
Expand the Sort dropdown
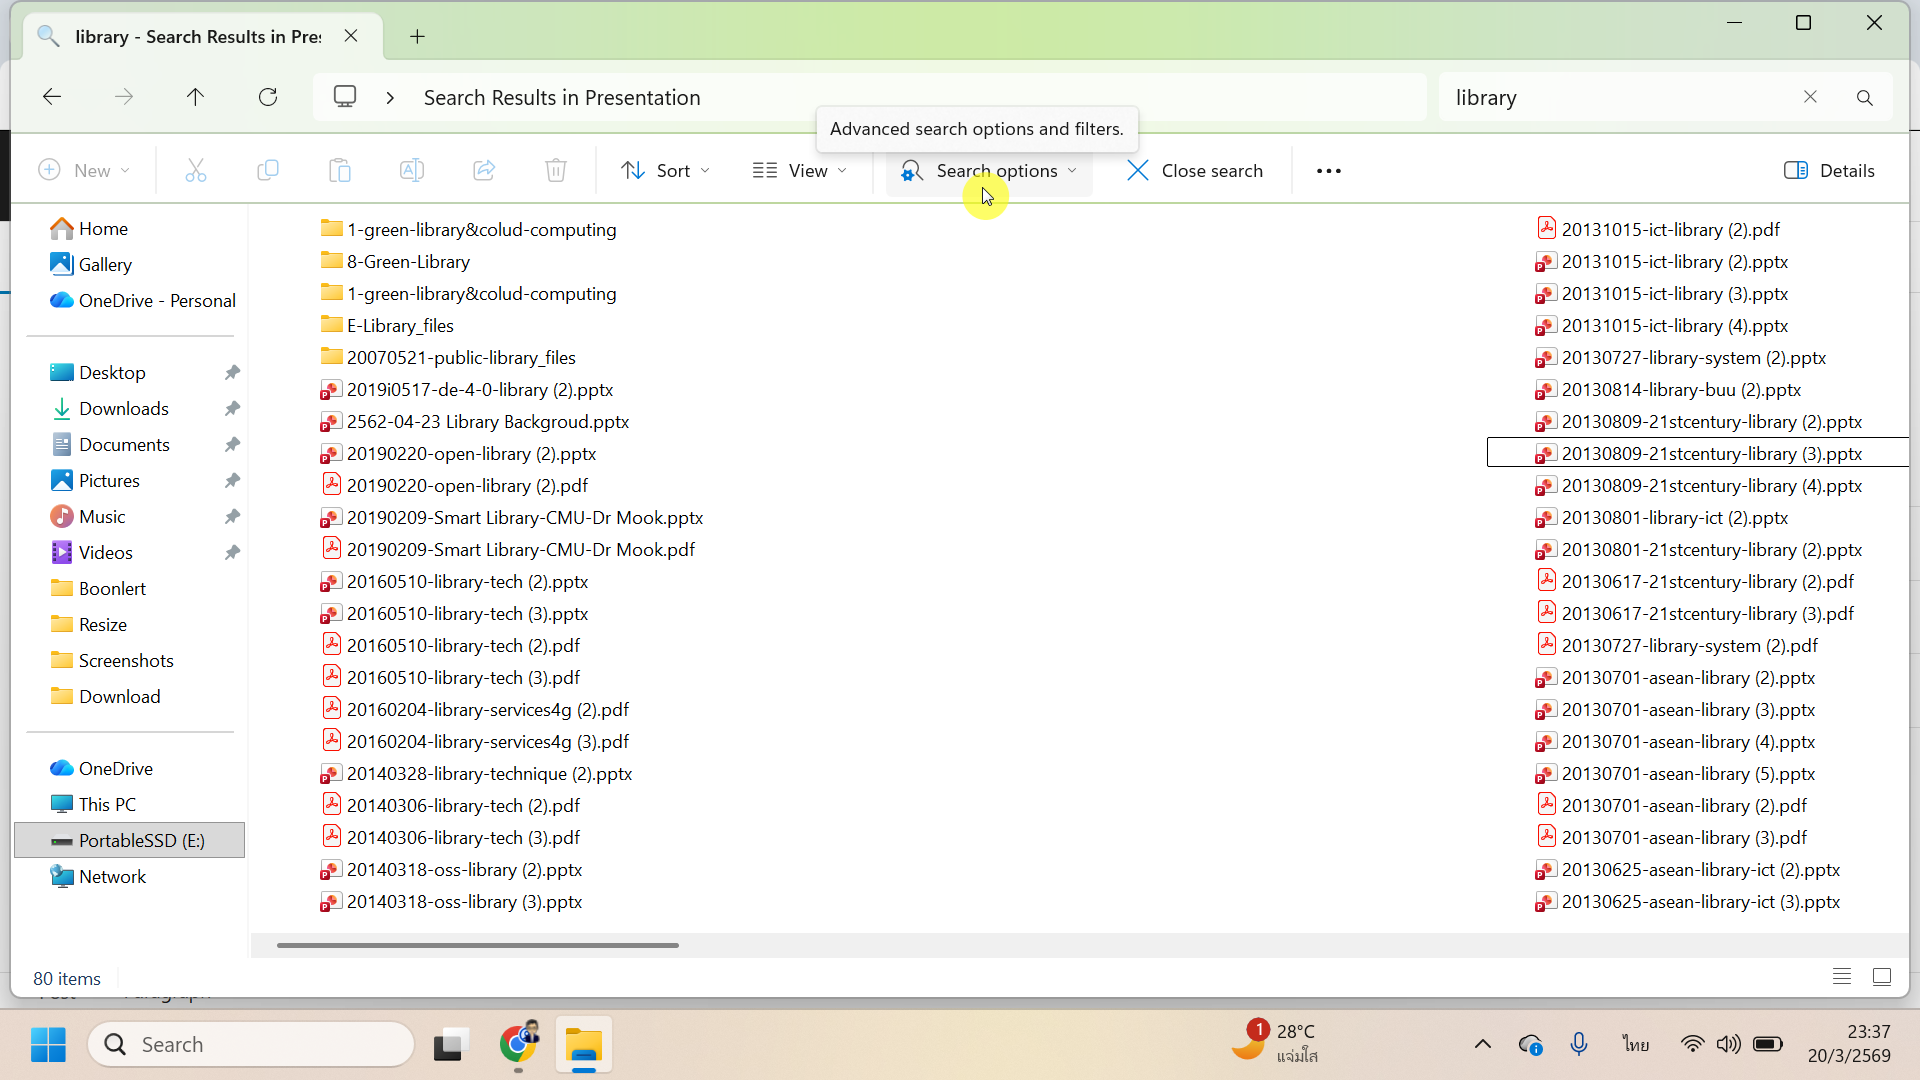coord(666,171)
